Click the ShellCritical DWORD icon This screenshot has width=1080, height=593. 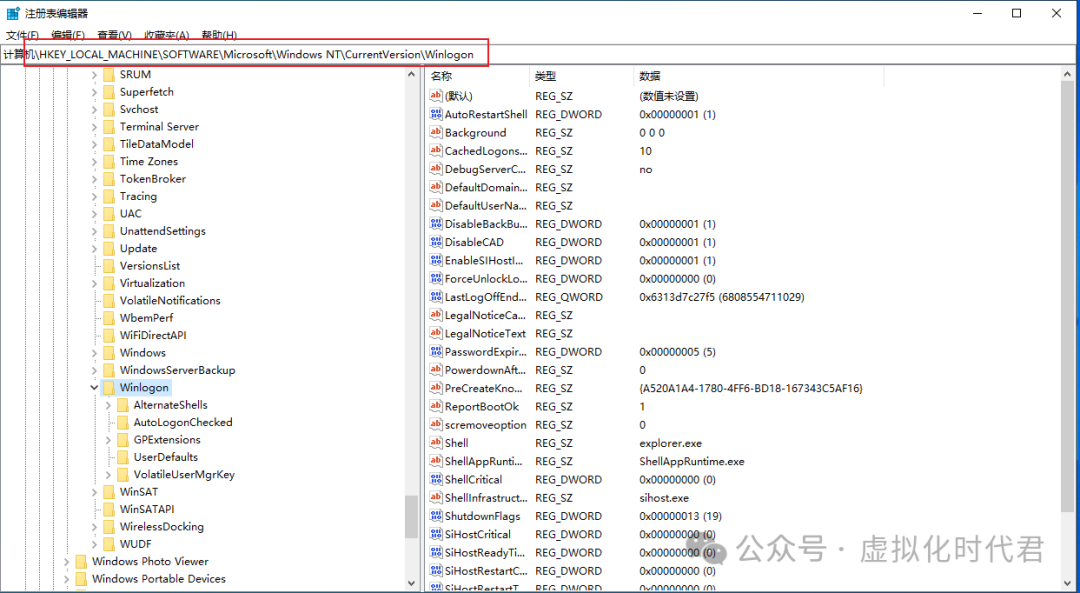435,479
